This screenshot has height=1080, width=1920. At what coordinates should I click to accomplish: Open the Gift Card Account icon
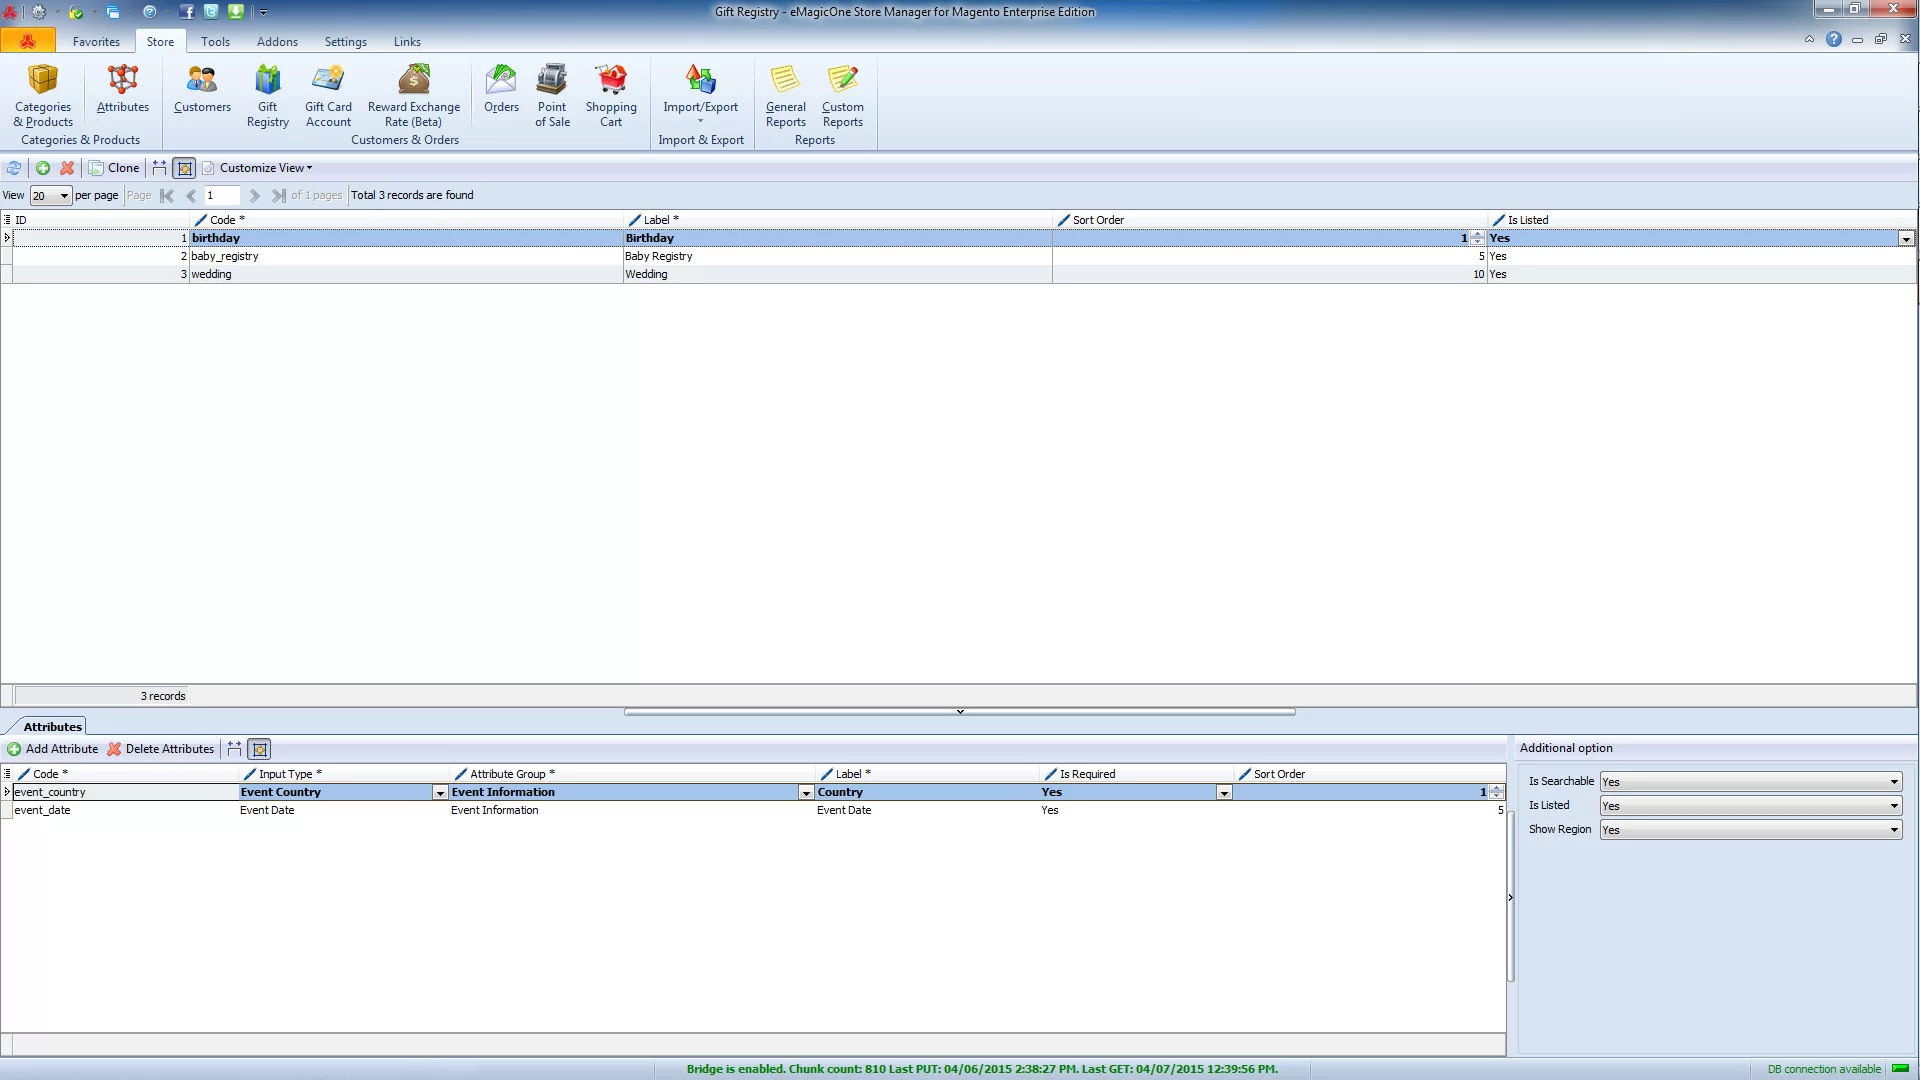(x=328, y=96)
